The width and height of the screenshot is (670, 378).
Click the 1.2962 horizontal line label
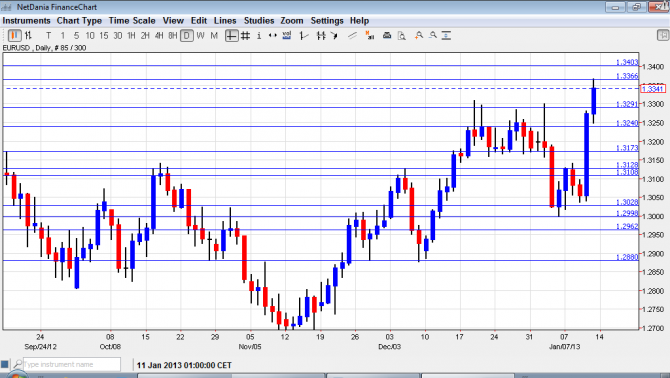(627, 226)
